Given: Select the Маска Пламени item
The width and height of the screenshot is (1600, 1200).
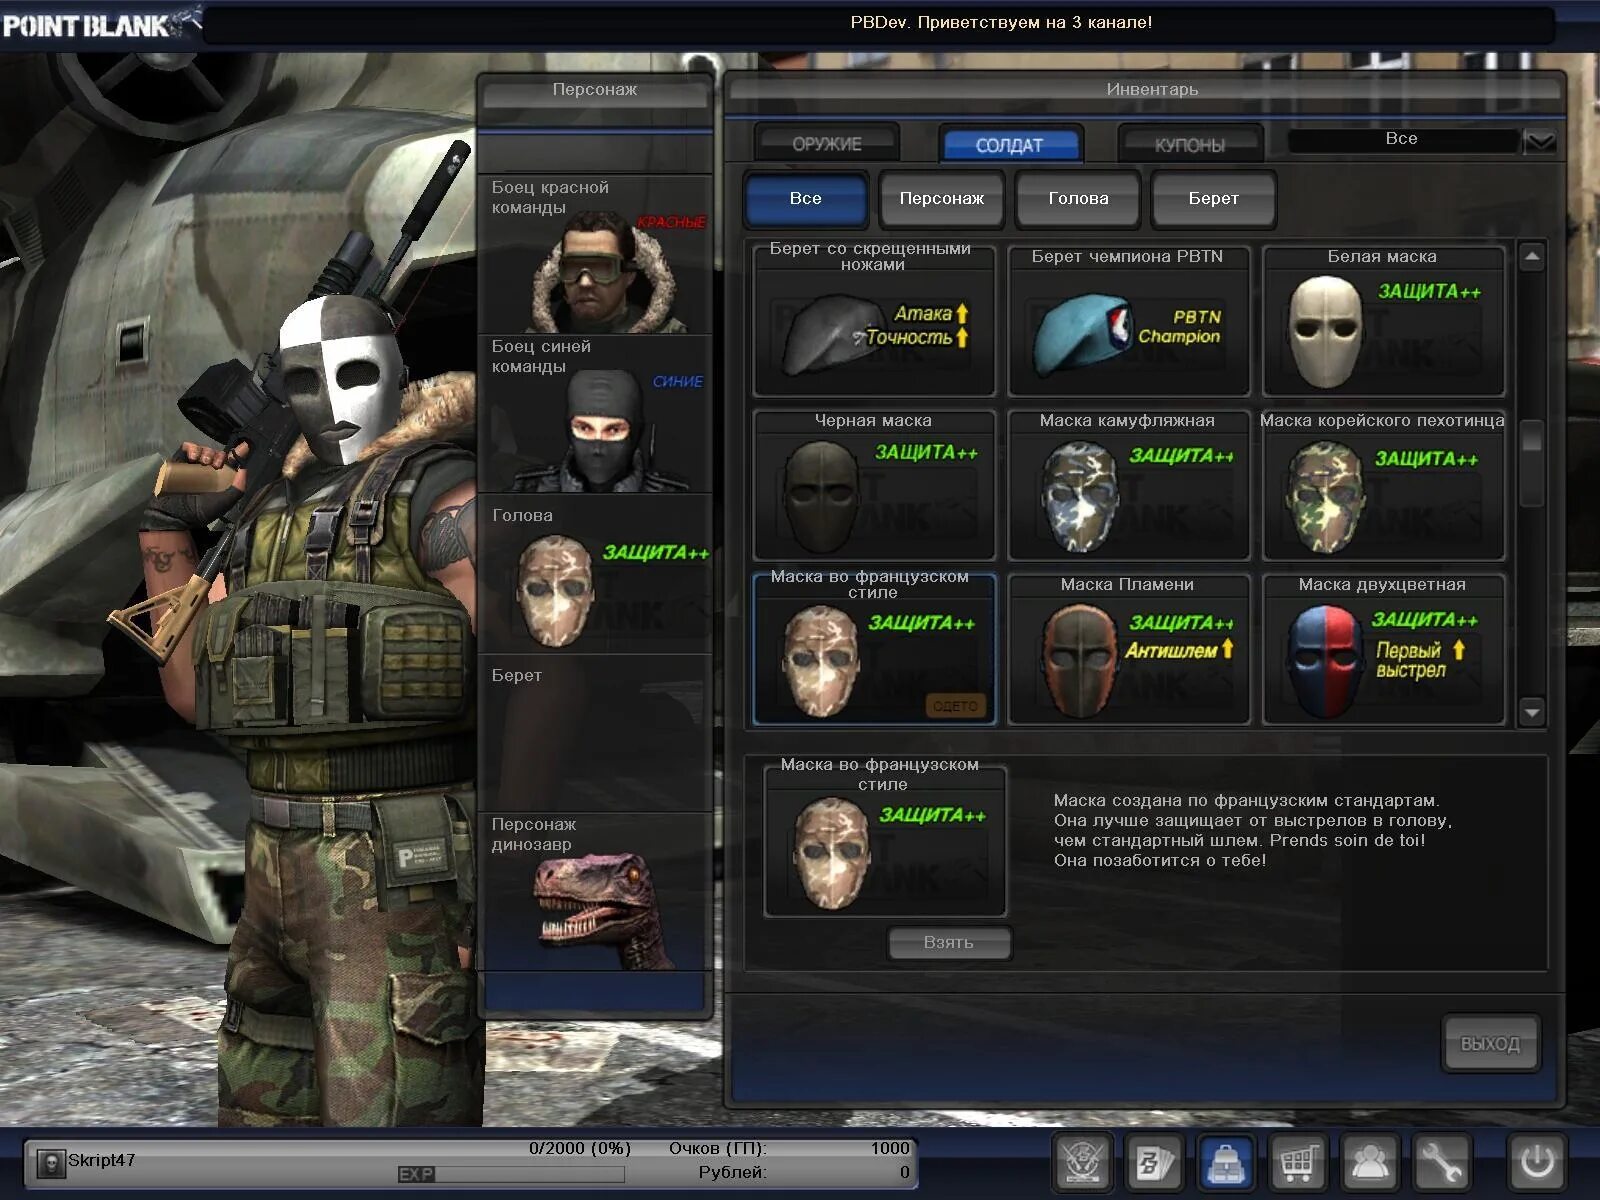Looking at the screenshot, I should (1128, 648).
